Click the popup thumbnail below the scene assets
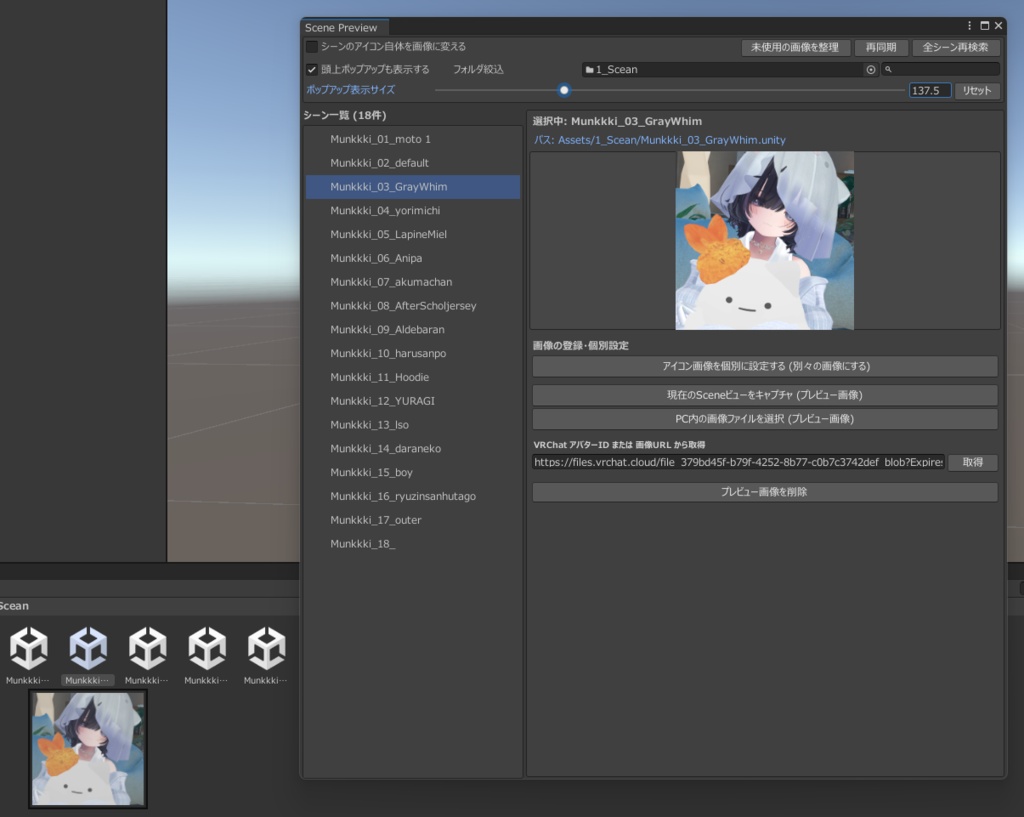Image resolution: width=1024 pixels, height=817 pixels. click(88, 748)
